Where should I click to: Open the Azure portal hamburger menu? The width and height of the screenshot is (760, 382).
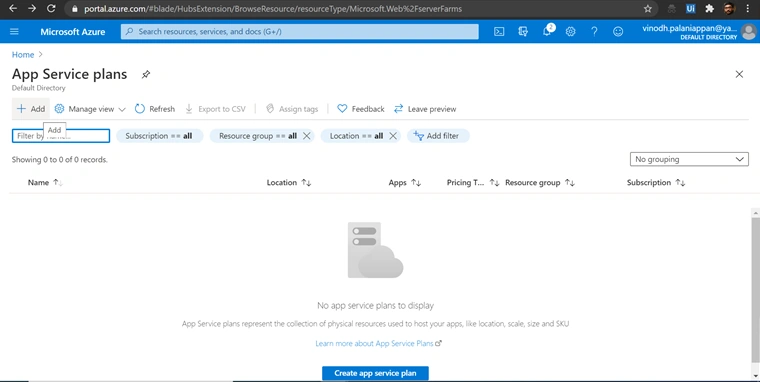tap(14, 32)
